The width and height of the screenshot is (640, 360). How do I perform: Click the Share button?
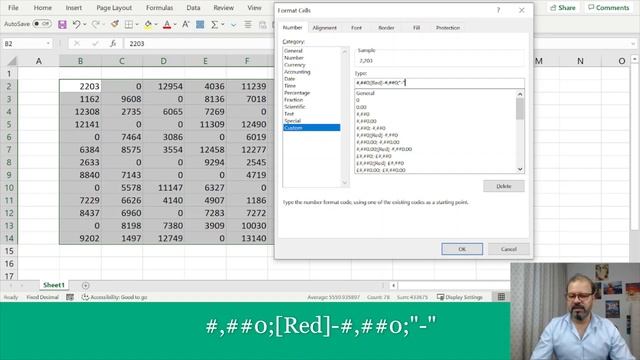click(x=562, y=8)
